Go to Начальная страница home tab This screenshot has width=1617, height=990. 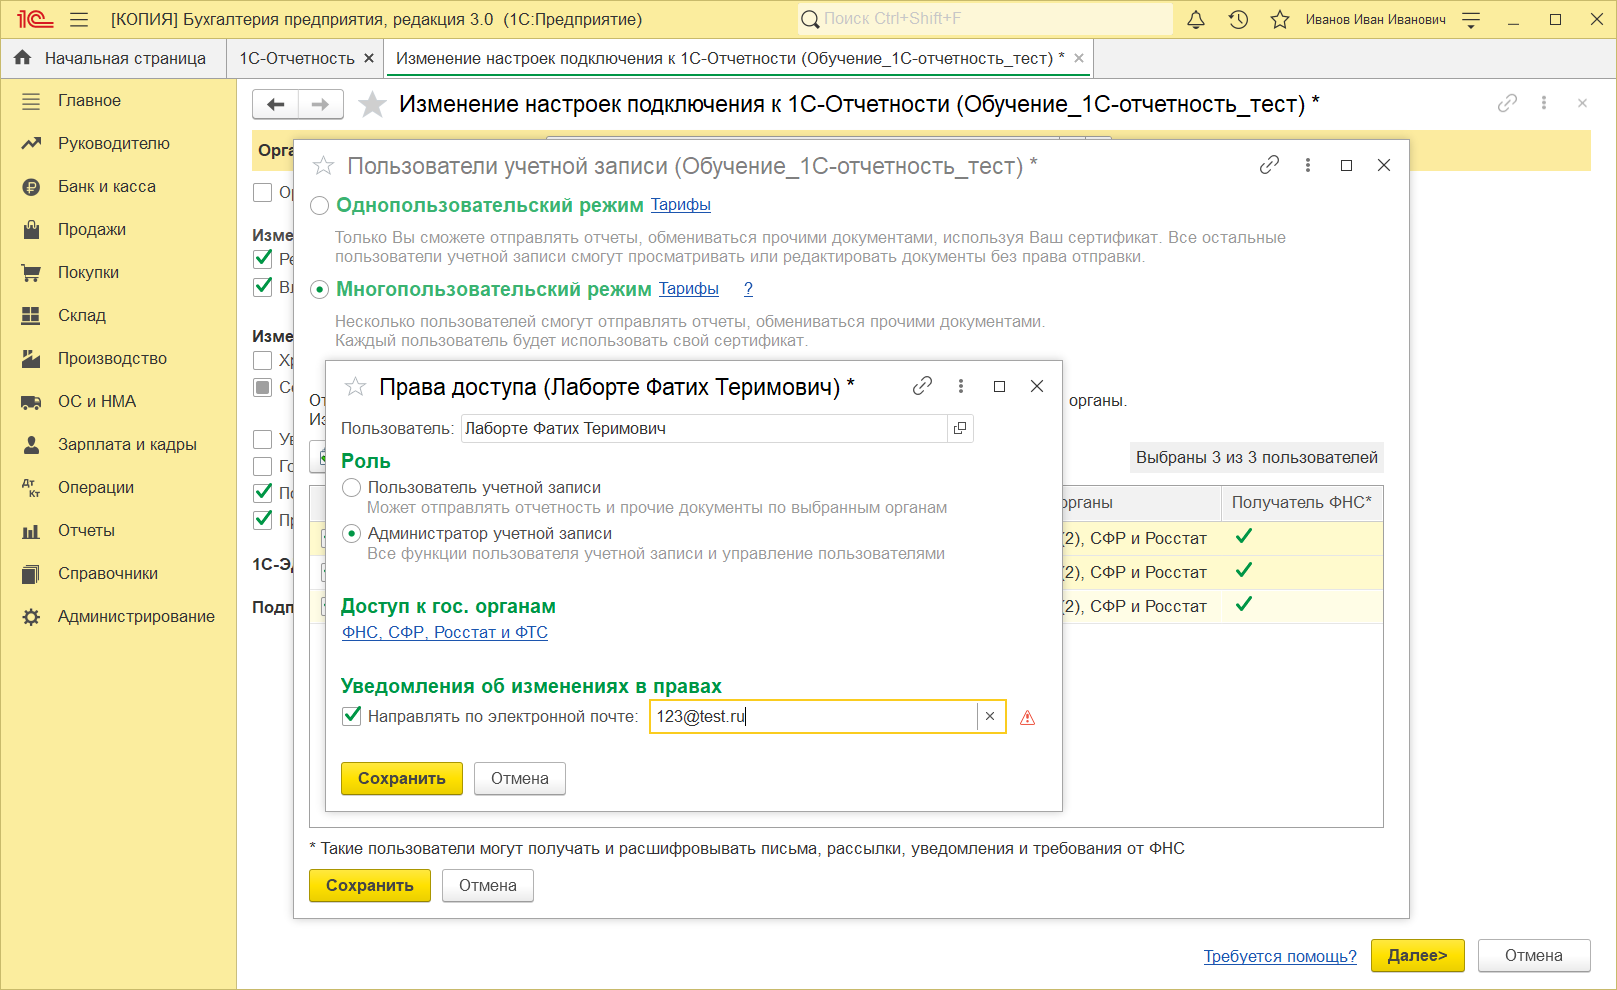tap(111, 58)
